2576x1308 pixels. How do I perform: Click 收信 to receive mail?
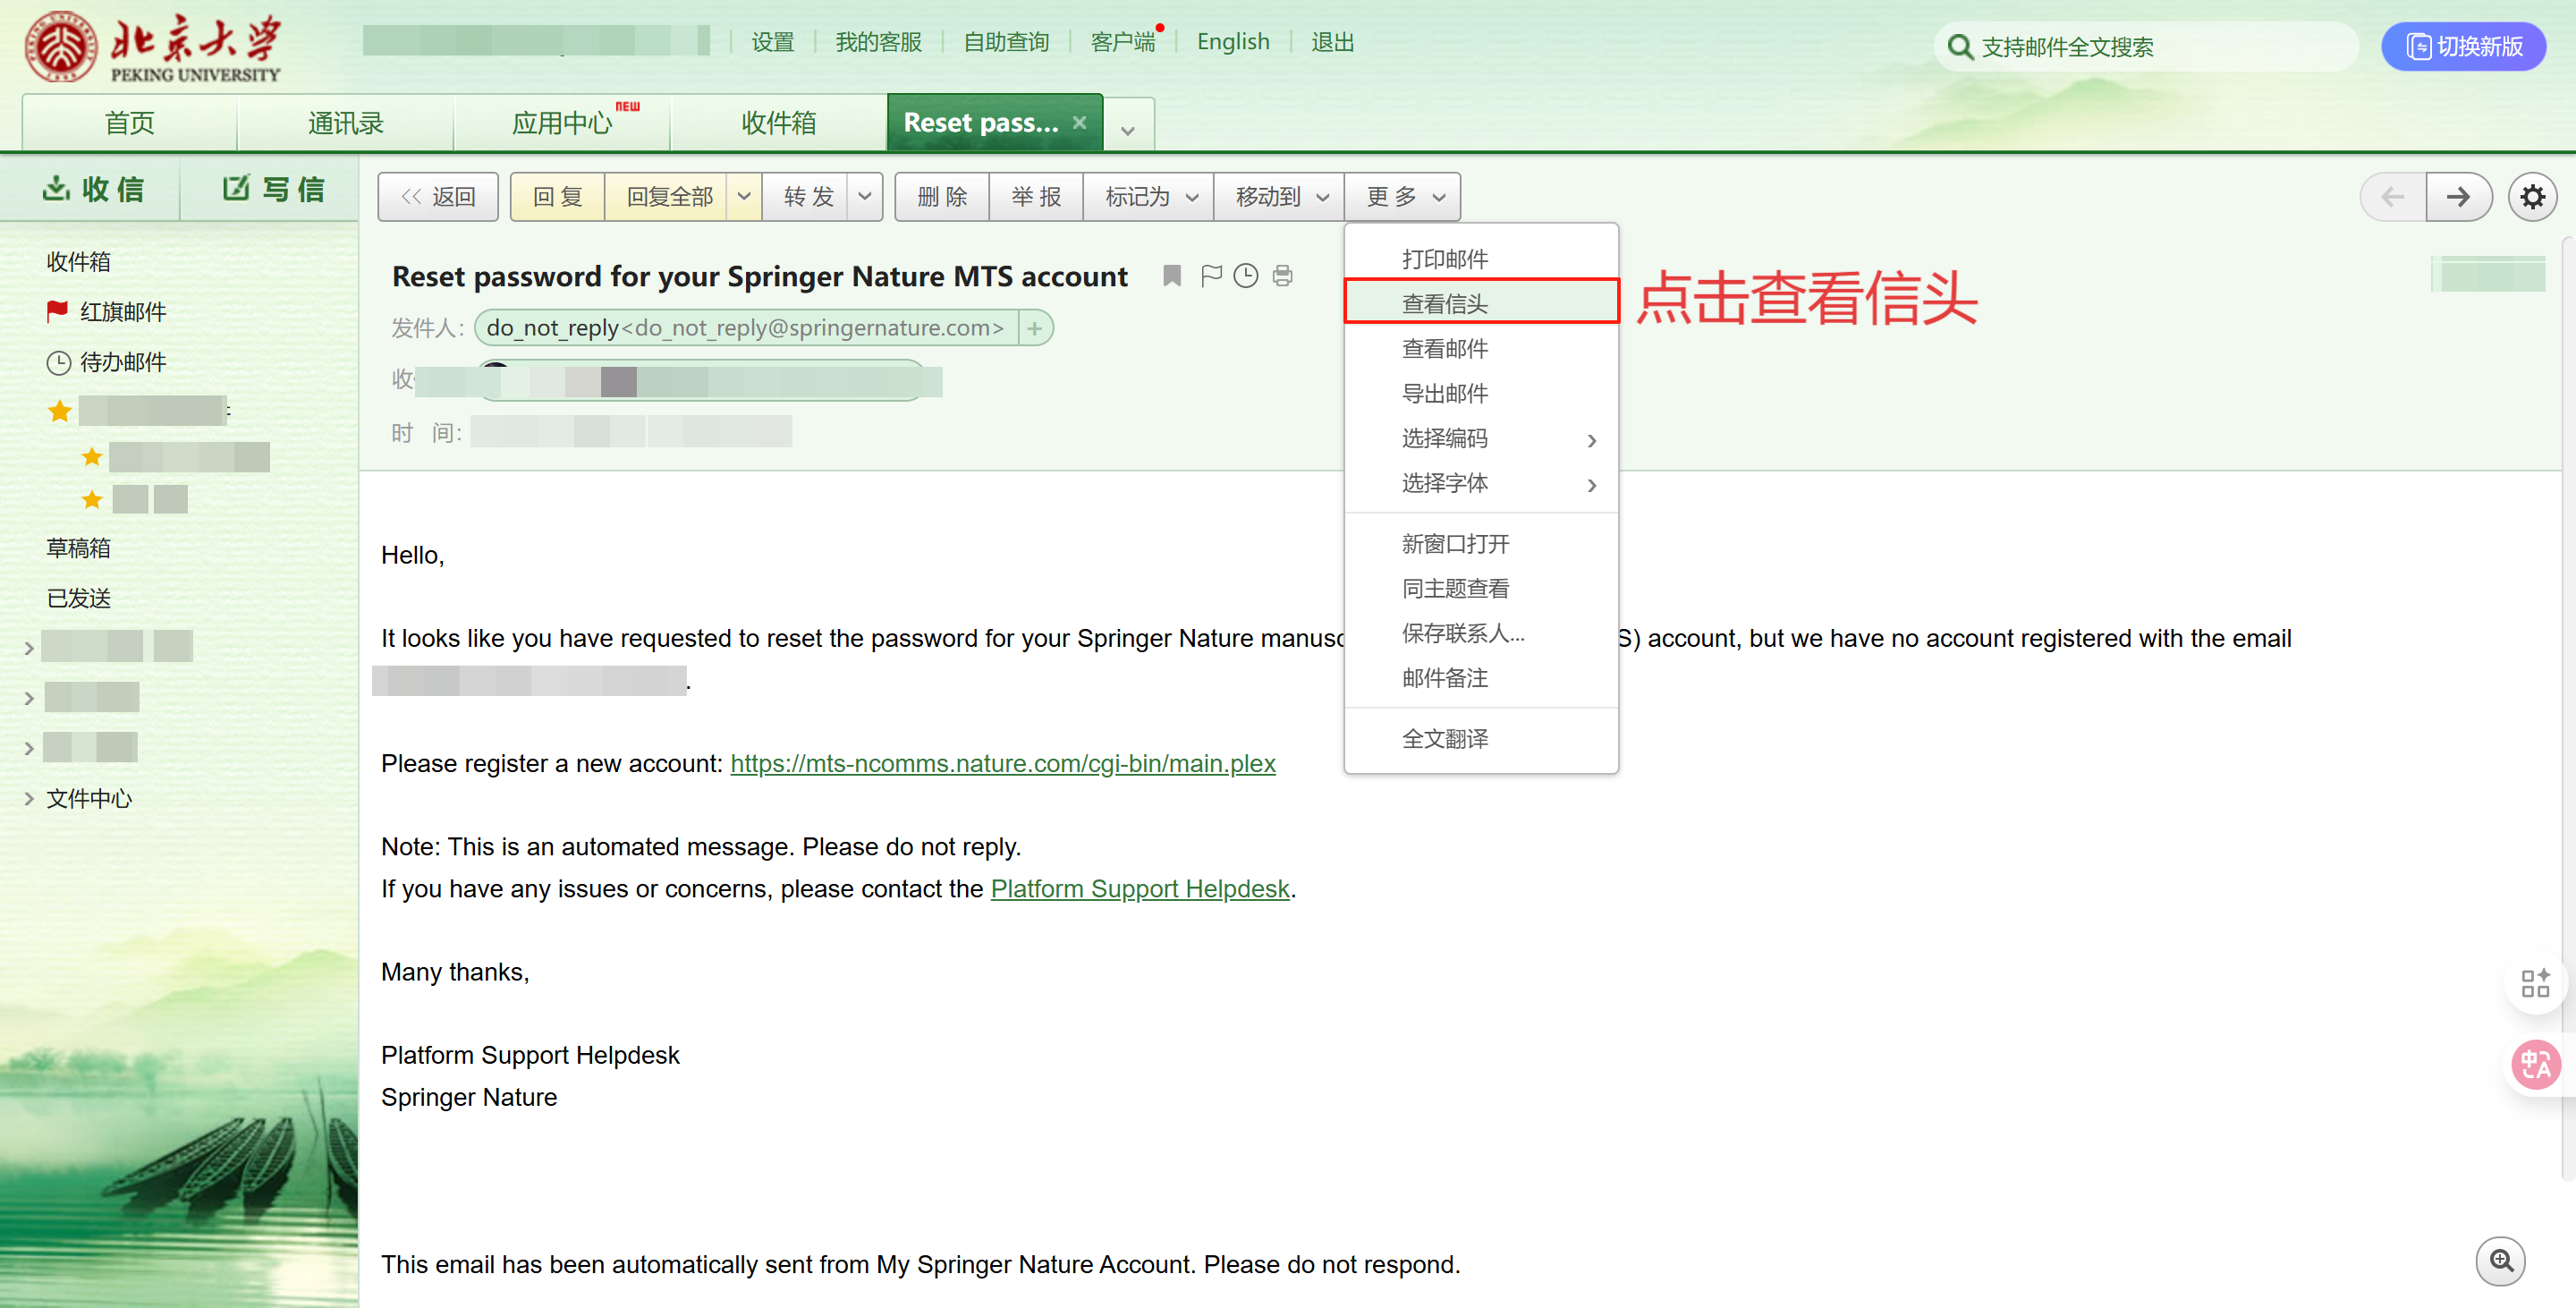click(x=93, y=189)
